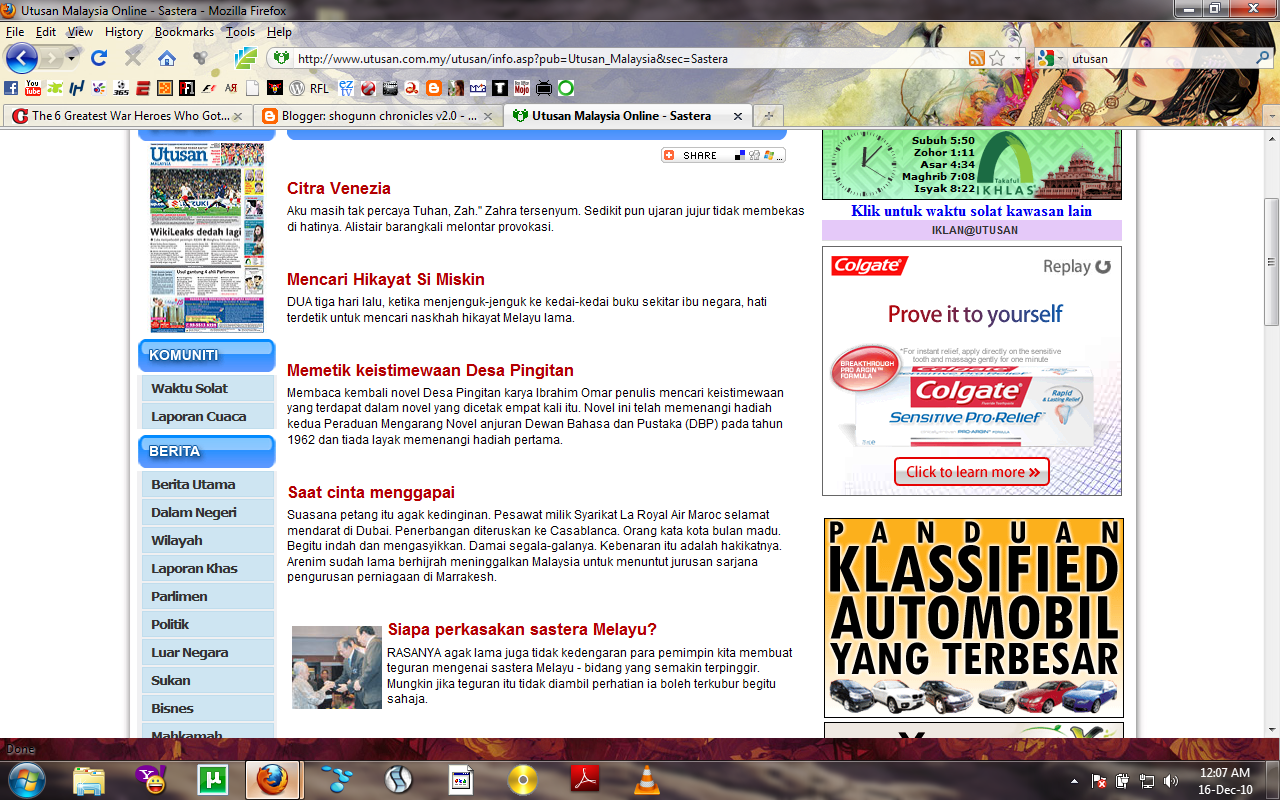Click Colgate ad Click to learn more
The image size is (1281, 801).
coord(972,472)
